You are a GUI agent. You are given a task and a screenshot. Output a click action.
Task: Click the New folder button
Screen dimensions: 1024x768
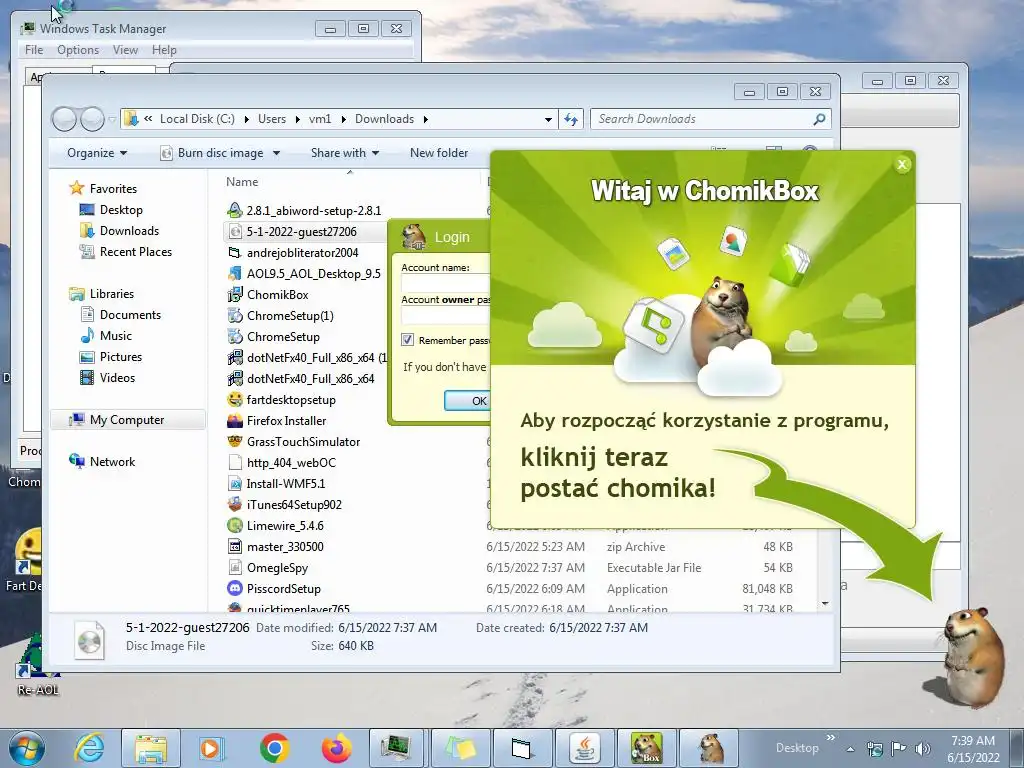(439, 153)
